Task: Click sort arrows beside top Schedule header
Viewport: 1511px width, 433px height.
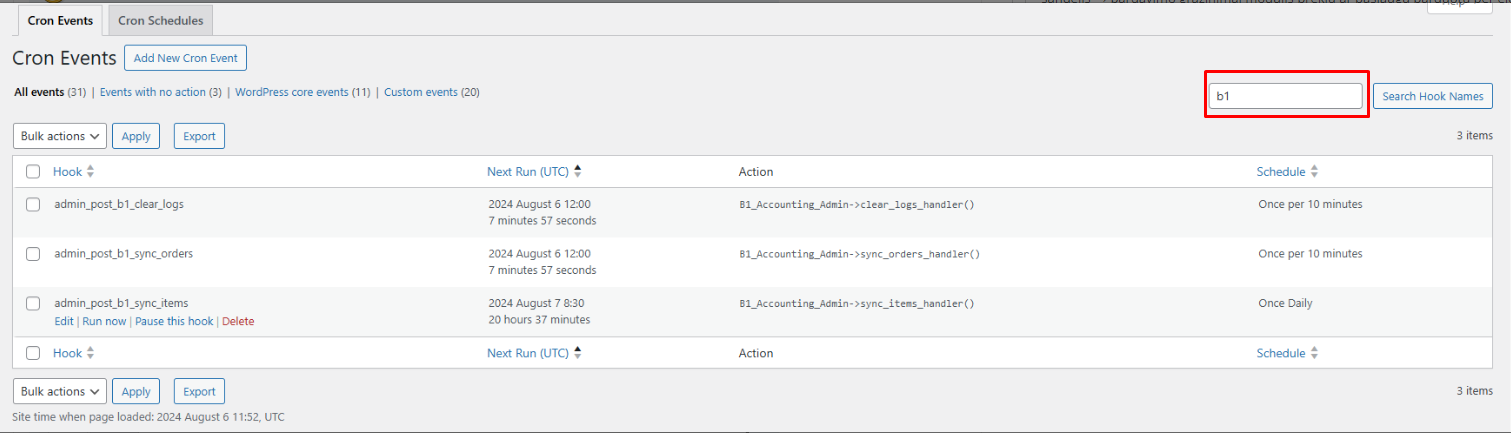Action: point(1314,172)
